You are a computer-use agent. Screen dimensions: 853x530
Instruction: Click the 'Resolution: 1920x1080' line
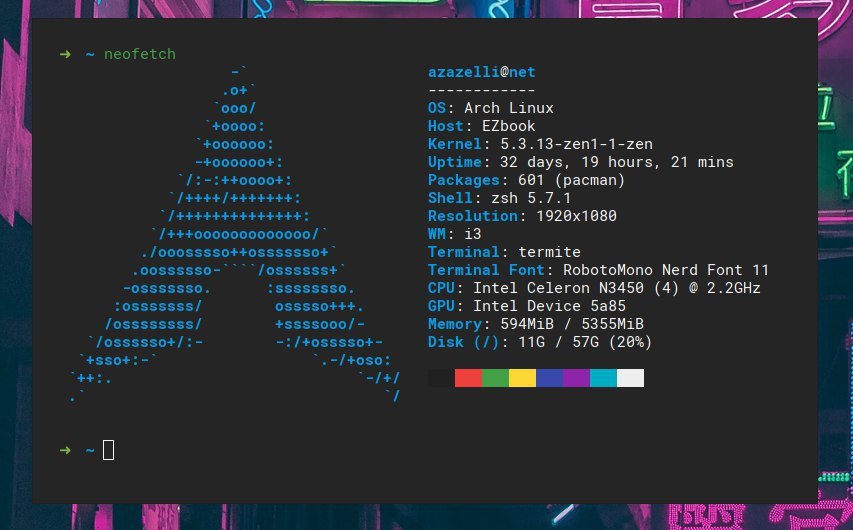point(522,215)
